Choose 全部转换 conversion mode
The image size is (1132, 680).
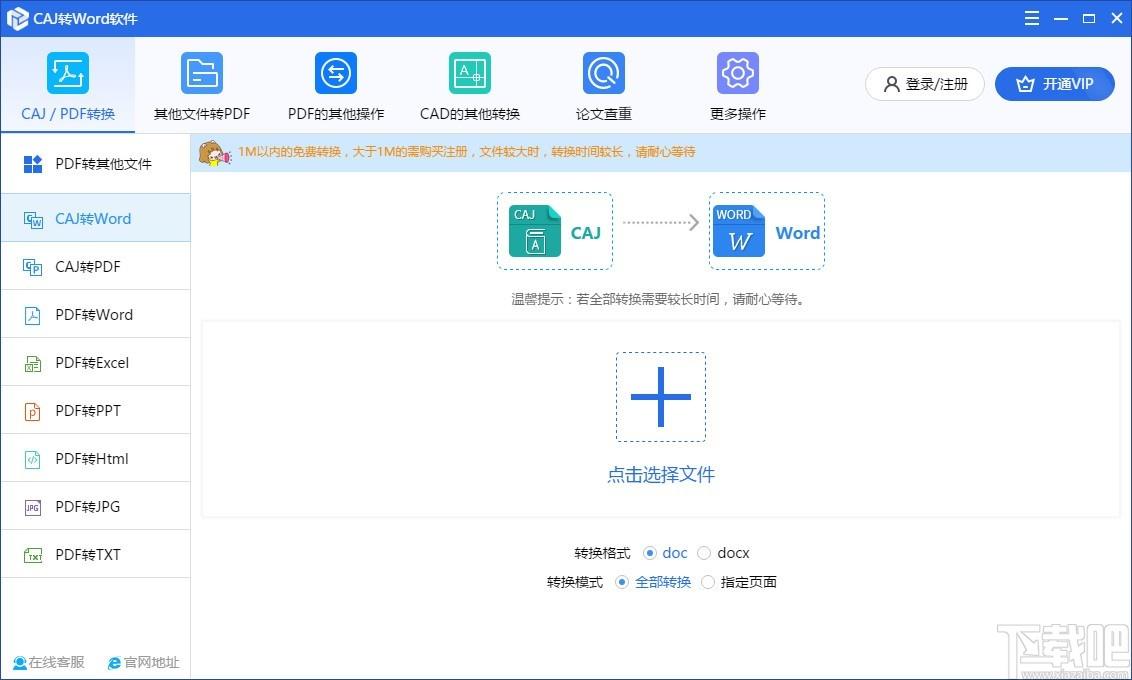pos(622,582)
